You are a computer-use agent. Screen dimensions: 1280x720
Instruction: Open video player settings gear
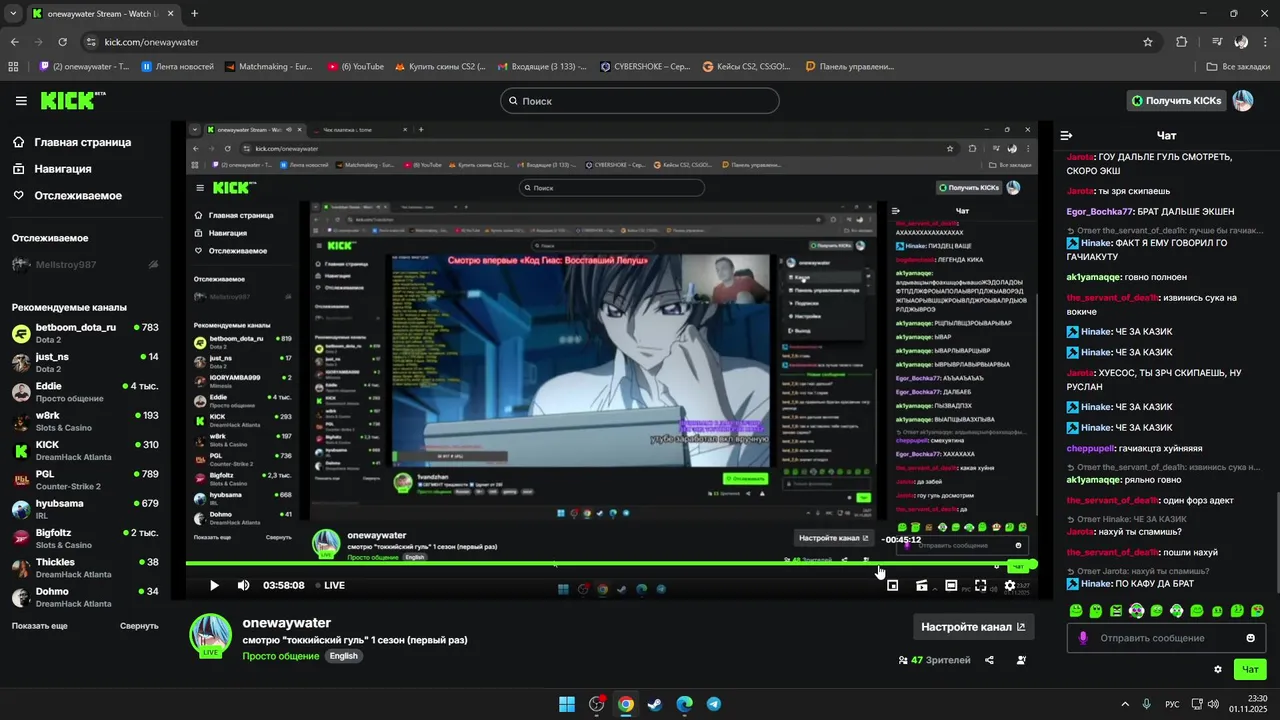click(1010, 586)
